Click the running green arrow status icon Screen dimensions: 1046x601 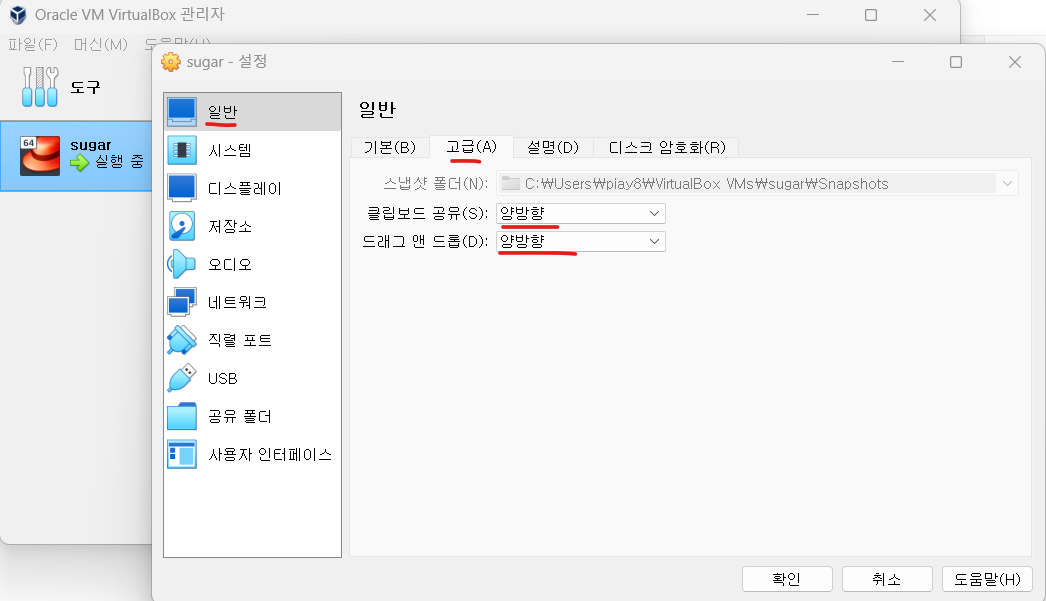click(x=79, y=162)
